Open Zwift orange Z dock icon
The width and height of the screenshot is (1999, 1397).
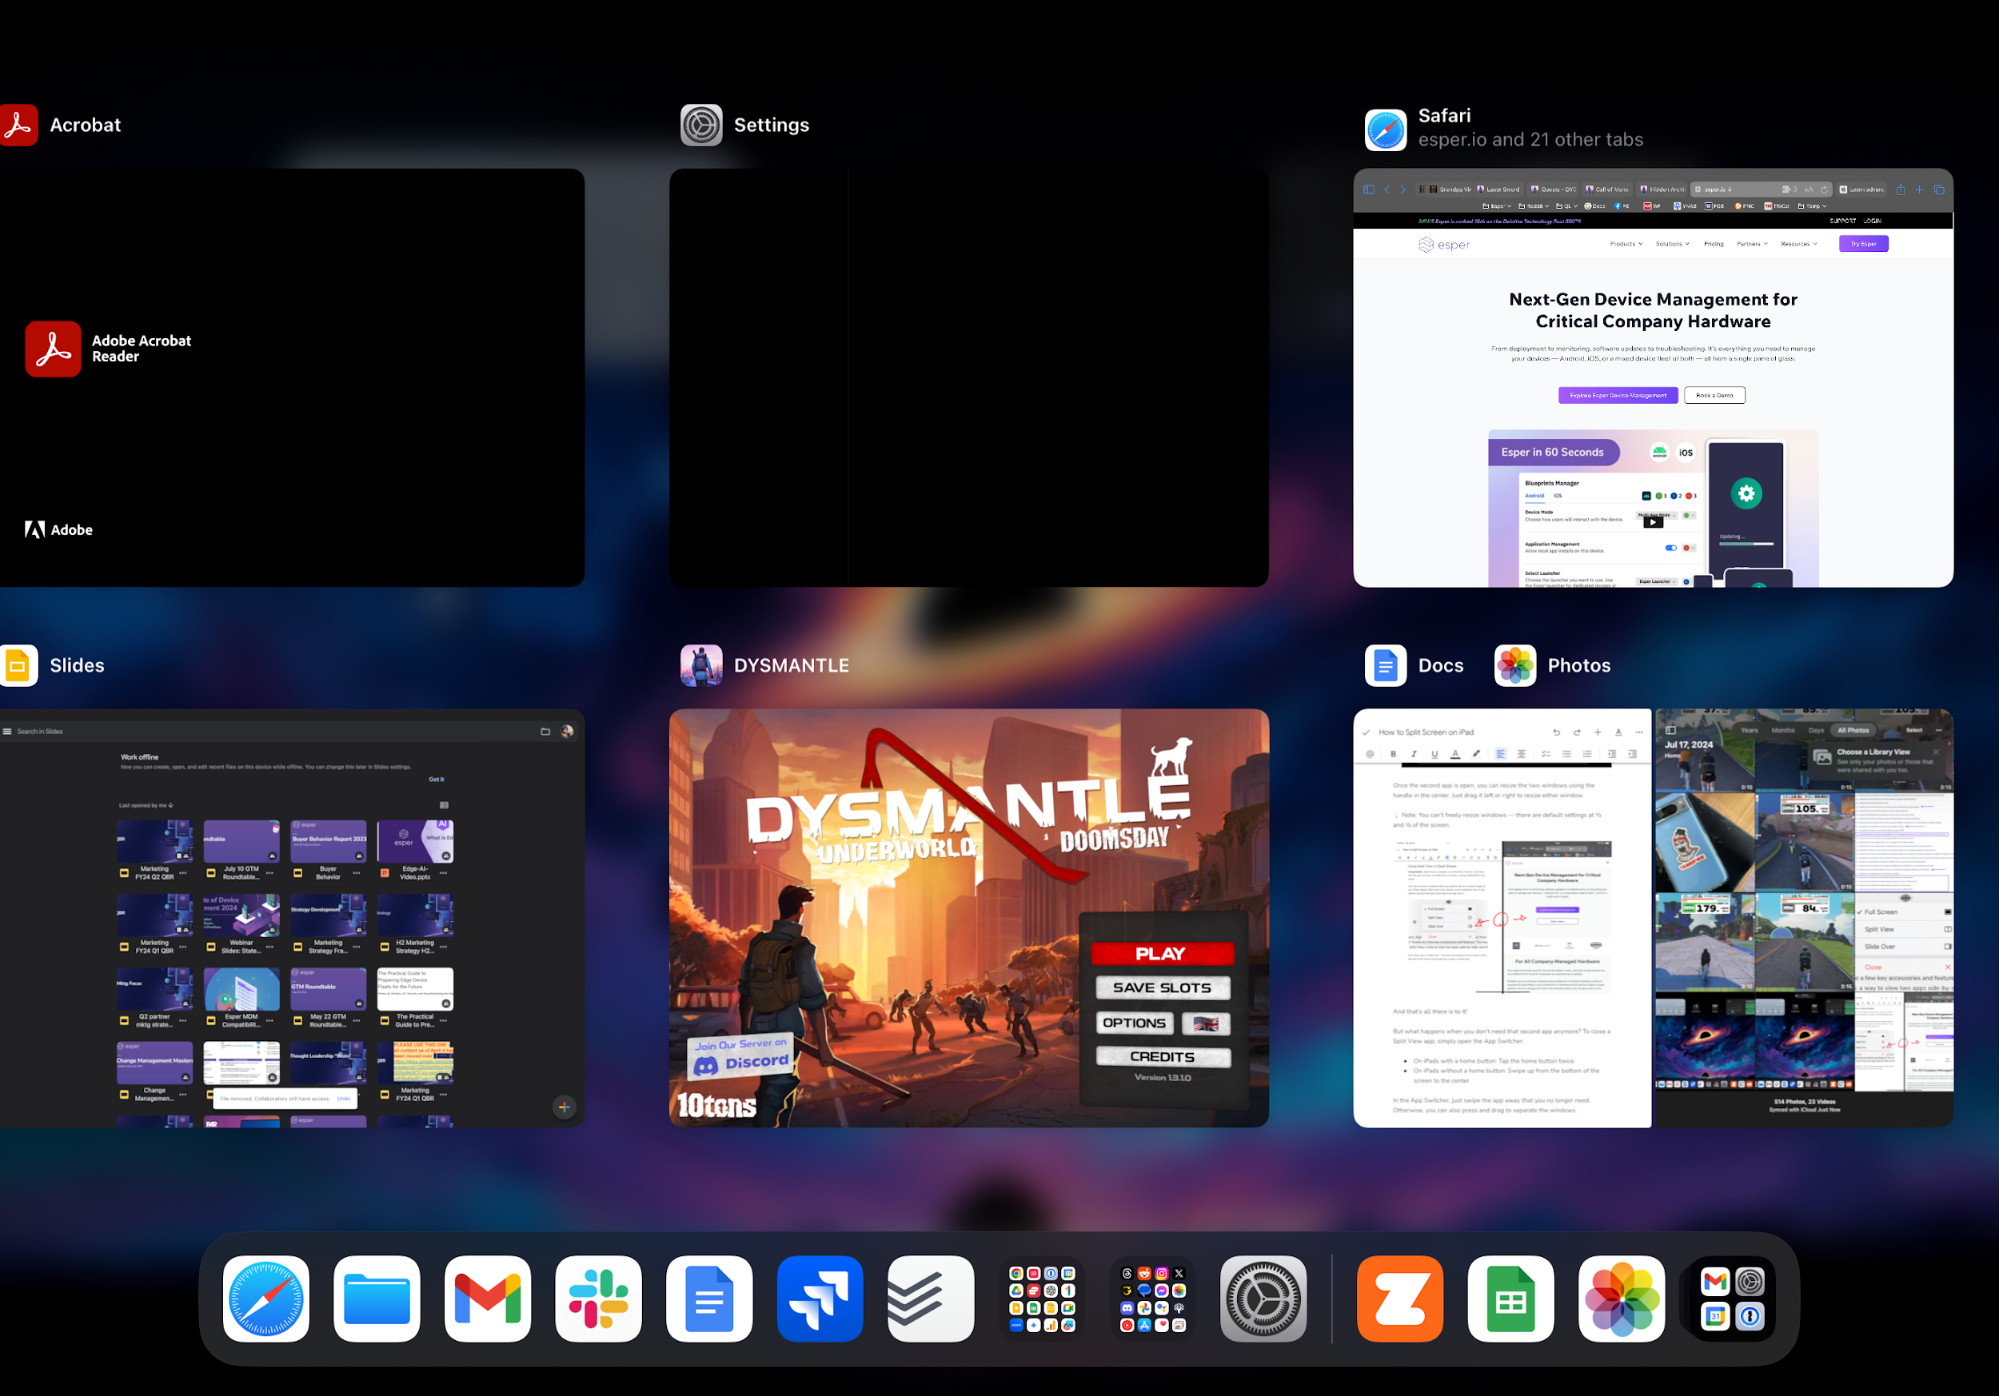(1399, 1298)
